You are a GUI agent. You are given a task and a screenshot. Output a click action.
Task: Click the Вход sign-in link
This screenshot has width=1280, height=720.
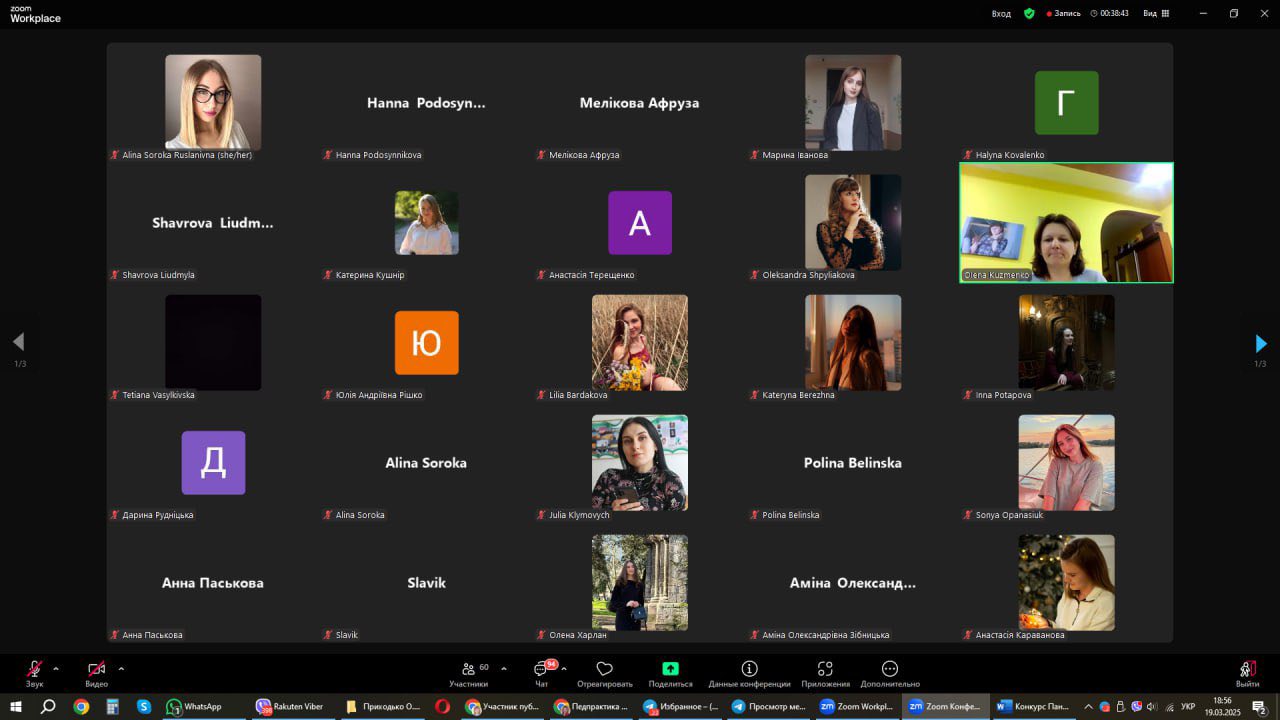coord(1001,13)
